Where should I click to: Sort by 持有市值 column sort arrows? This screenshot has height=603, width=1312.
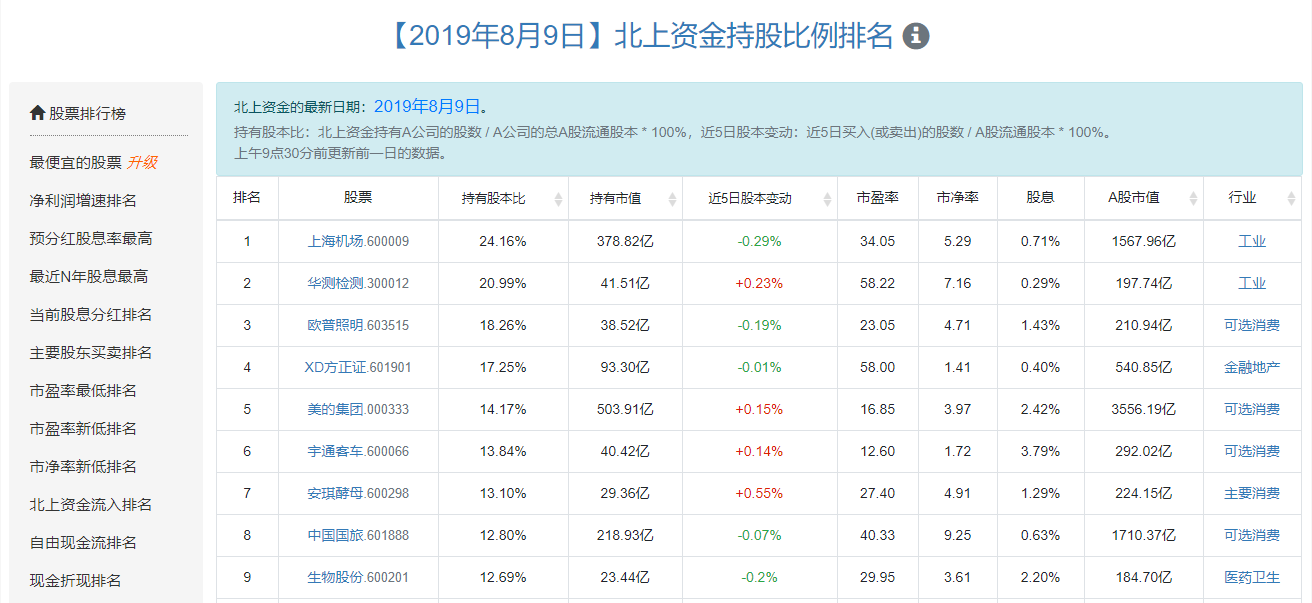(672, 199)
